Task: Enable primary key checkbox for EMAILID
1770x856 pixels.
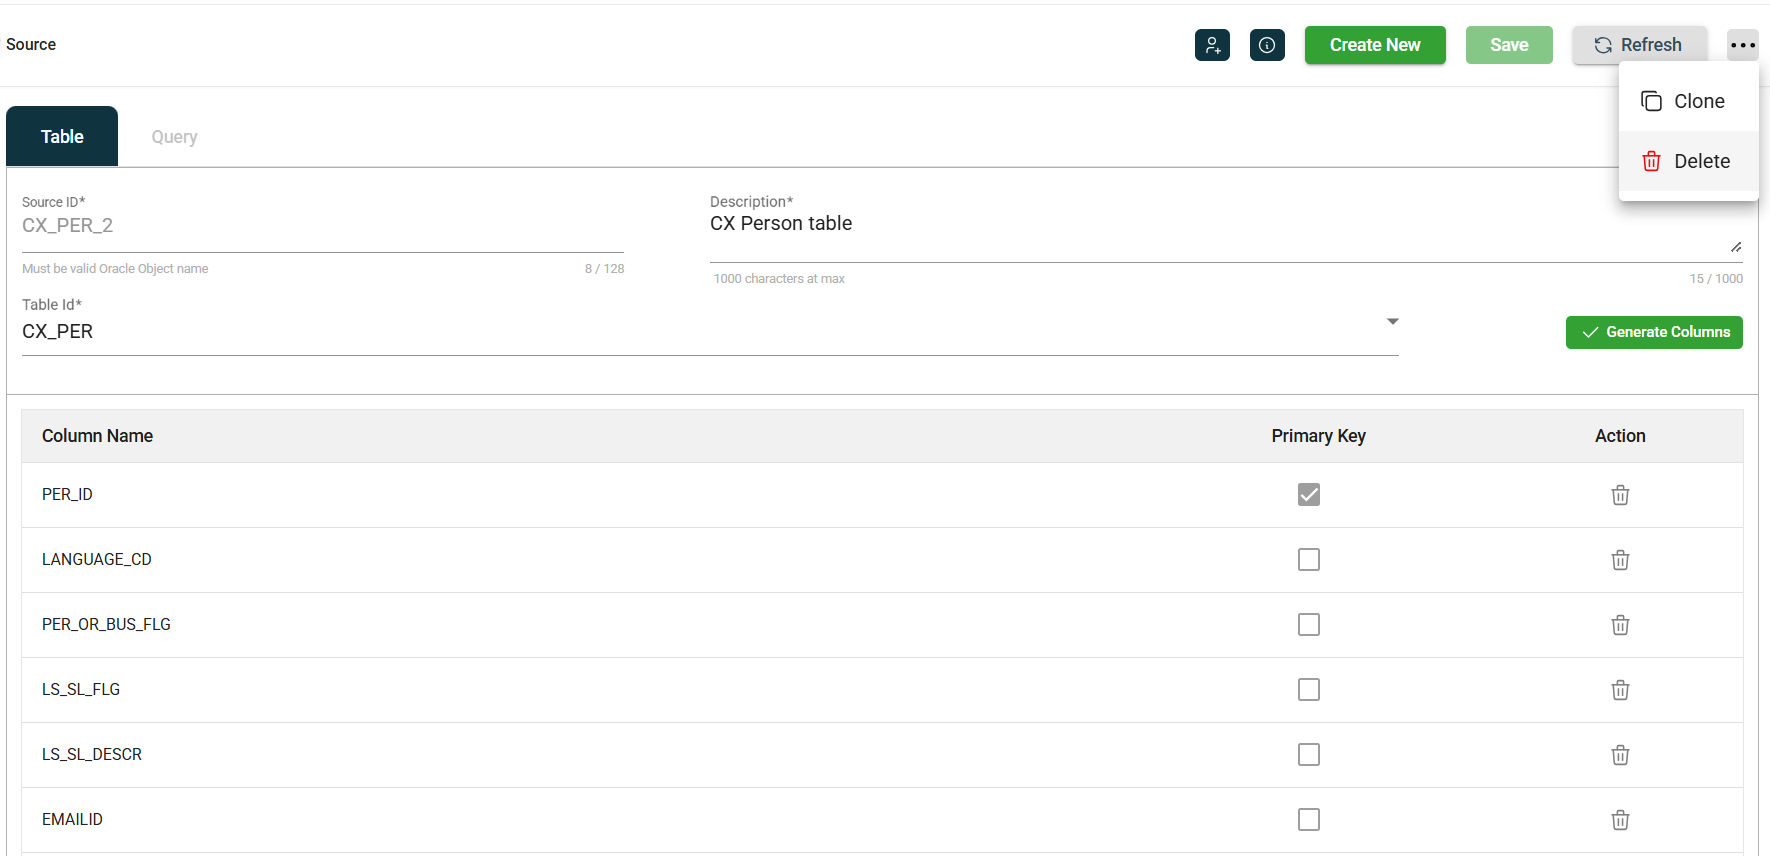Action: 1308,820
